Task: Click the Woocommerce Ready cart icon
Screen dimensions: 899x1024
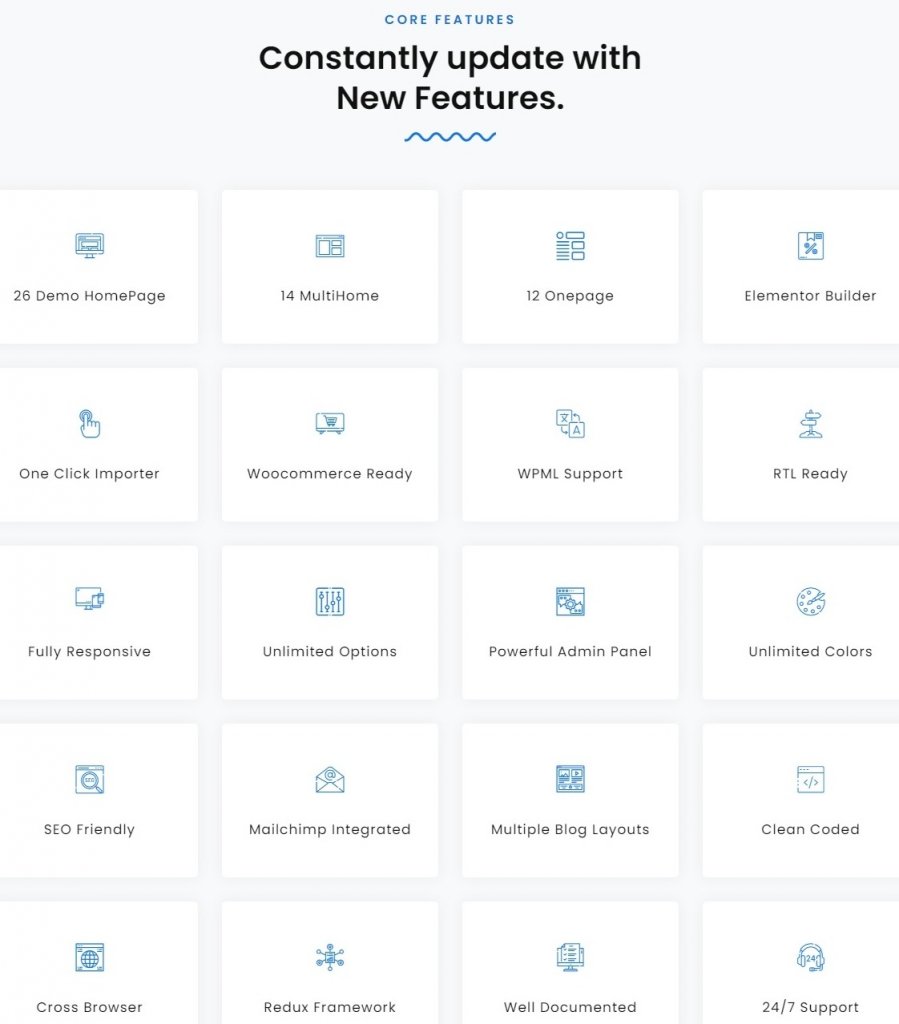Action: click(330, 423)
